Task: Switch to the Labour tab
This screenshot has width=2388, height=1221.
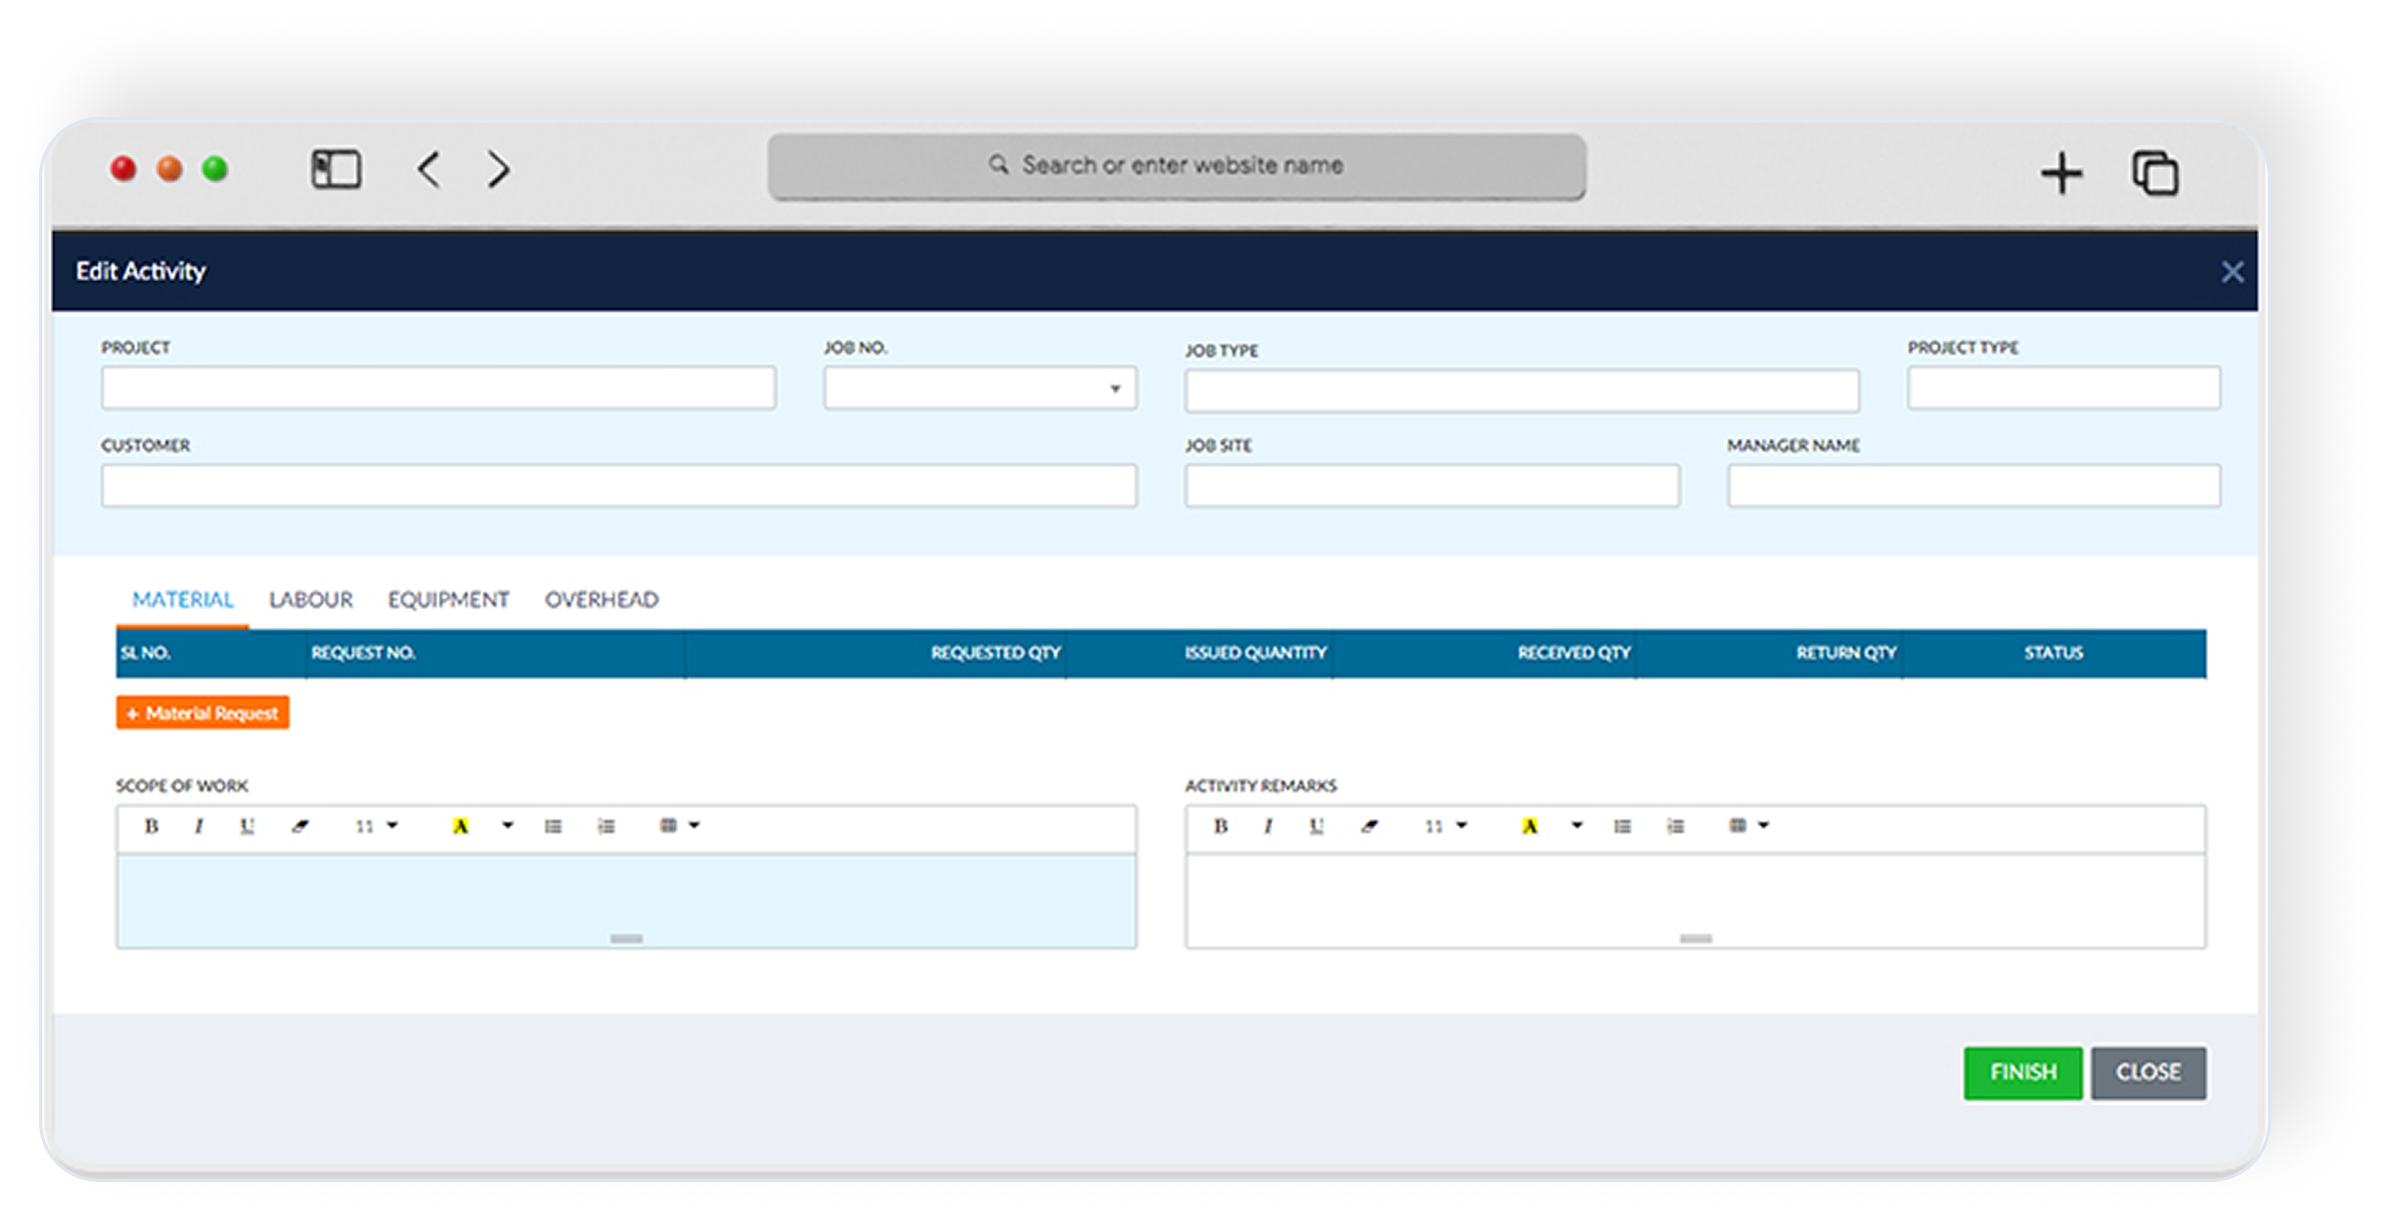Action: coord(311,599)
